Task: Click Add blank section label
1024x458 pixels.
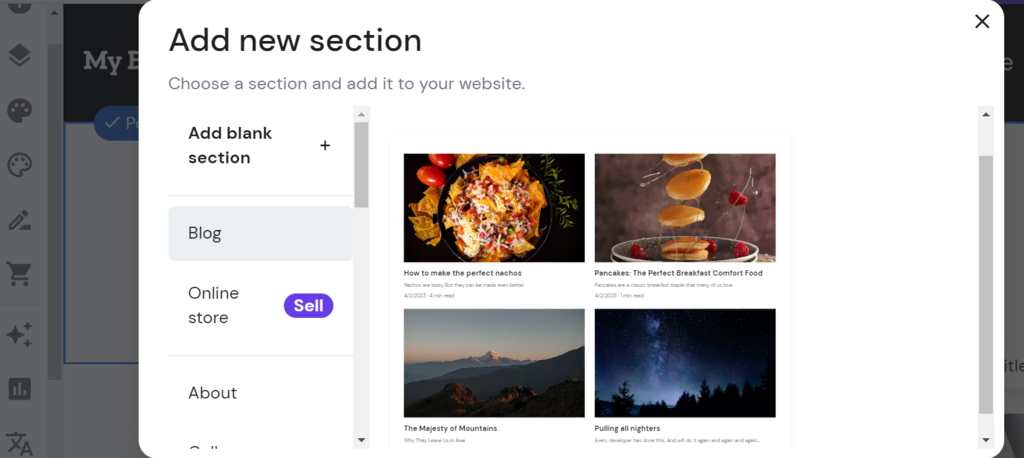Action: coord(231,145)
